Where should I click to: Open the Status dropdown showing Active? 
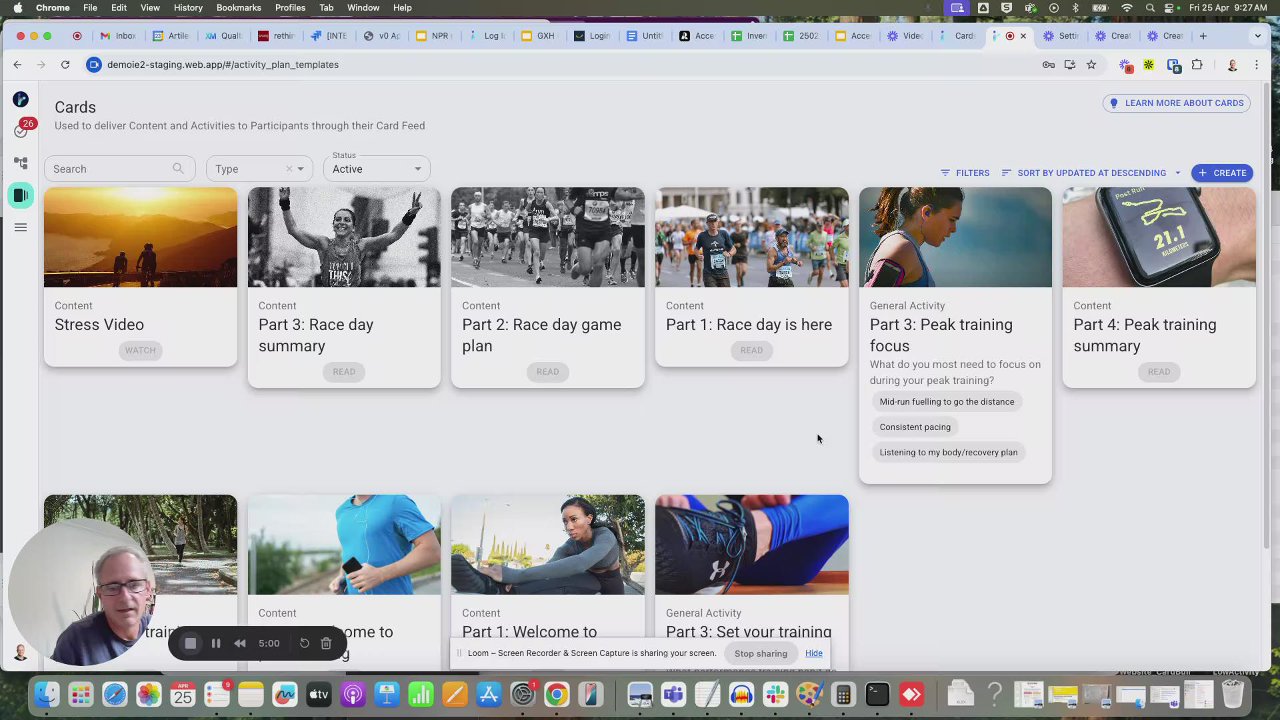point(377,168)
